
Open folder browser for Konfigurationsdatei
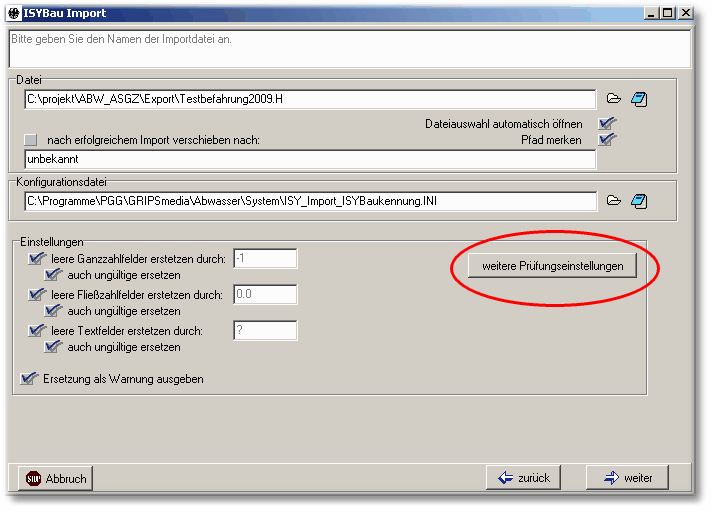pyautogui.click(x=614, y=201)
